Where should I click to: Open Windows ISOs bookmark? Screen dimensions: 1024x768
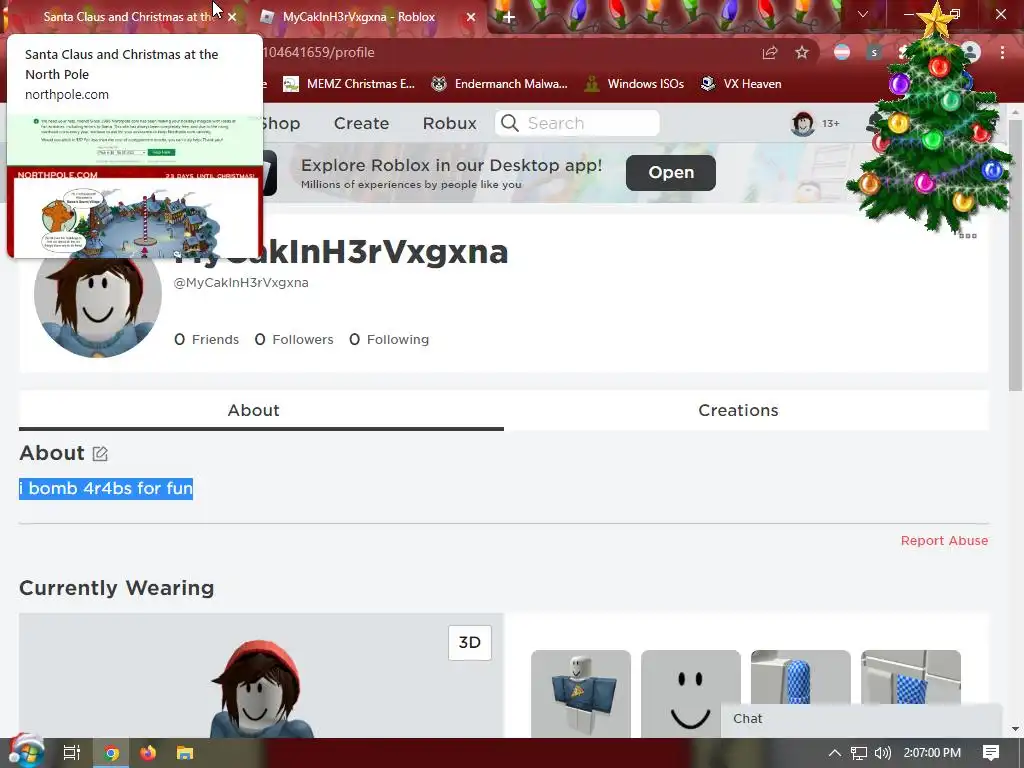click(634, 84)
